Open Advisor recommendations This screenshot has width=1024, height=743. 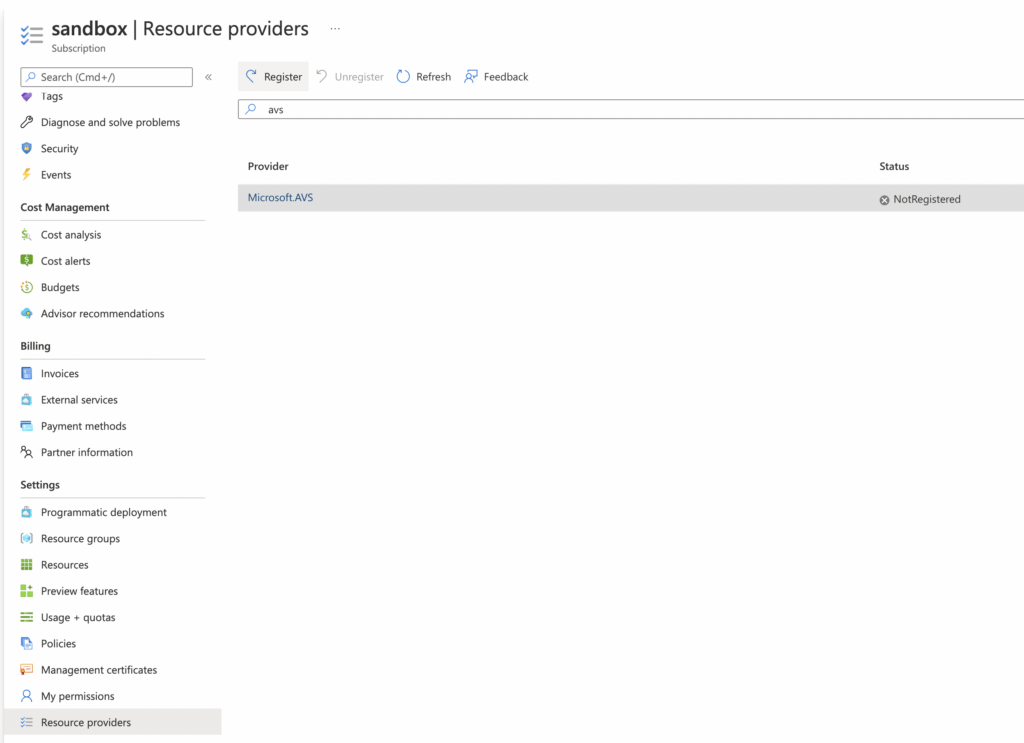point(102,313)
